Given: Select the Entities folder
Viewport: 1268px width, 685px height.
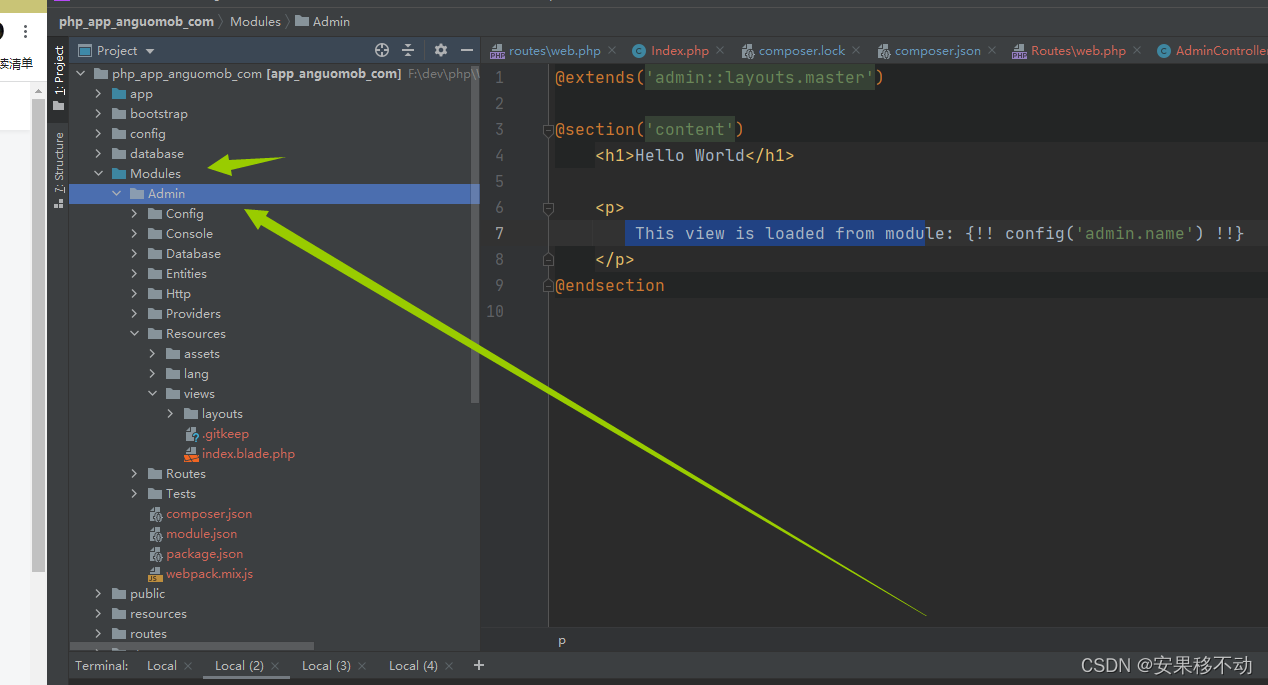Looking at the screenshot, I should 186,274.
